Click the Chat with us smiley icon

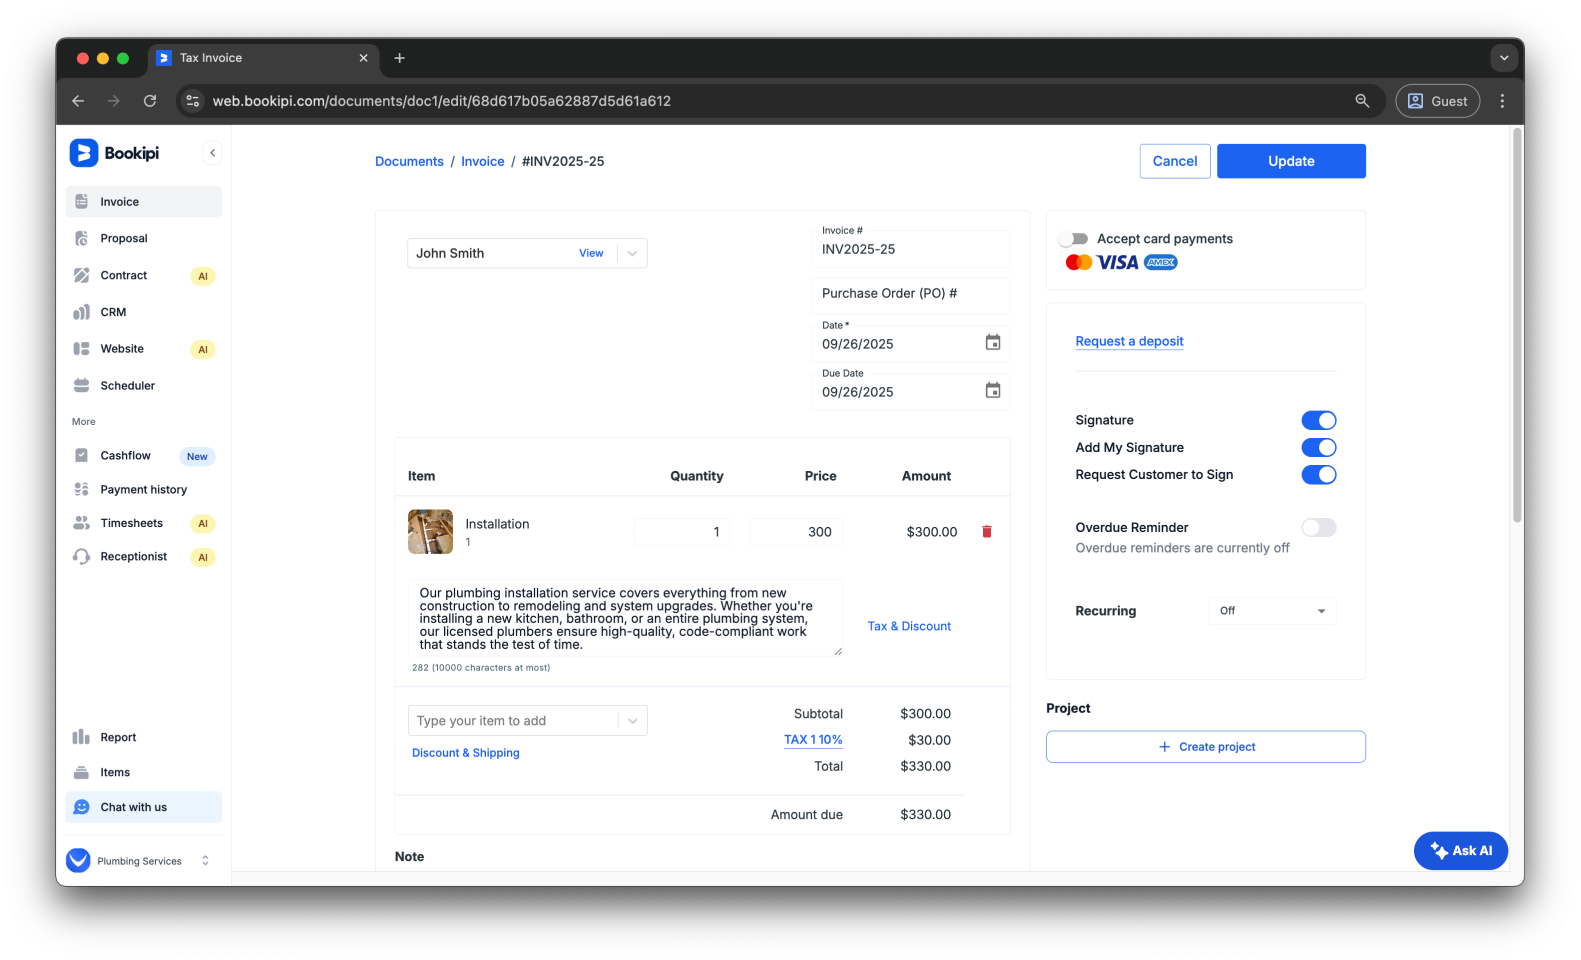click(82, 807)
